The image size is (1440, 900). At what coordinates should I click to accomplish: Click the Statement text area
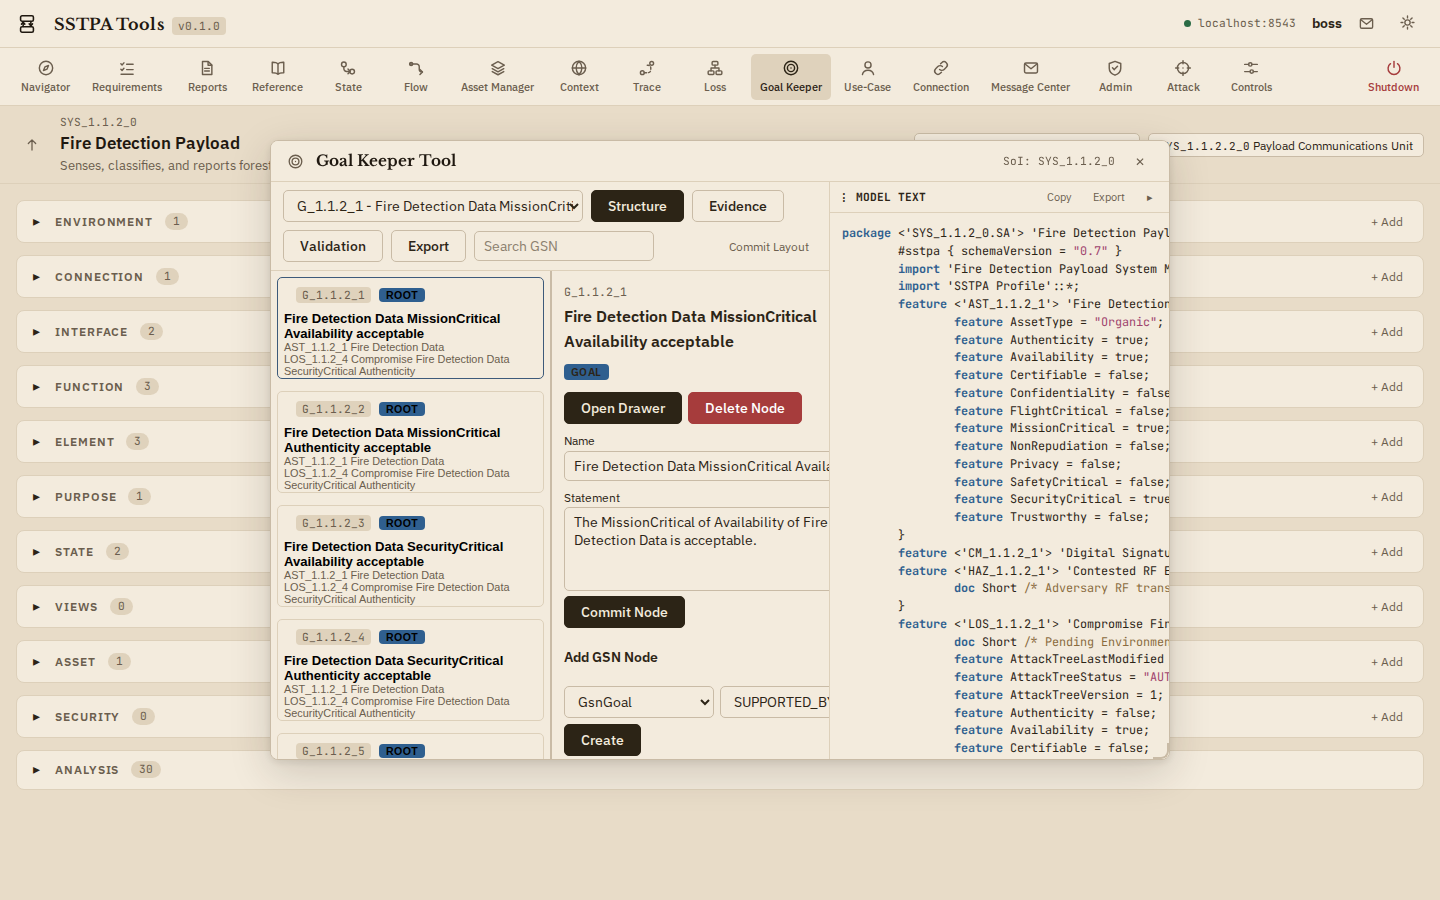coord(697,549)
